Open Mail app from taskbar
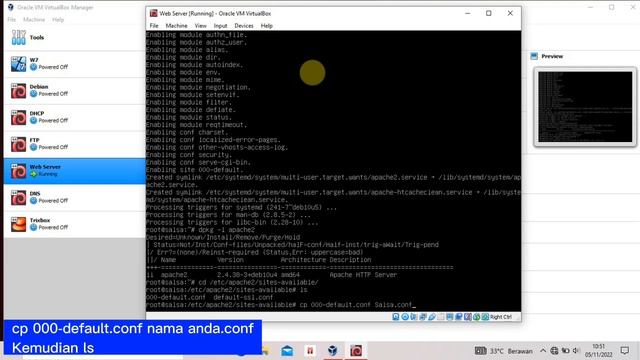The image size is (640, 360). tap(287, 351)
